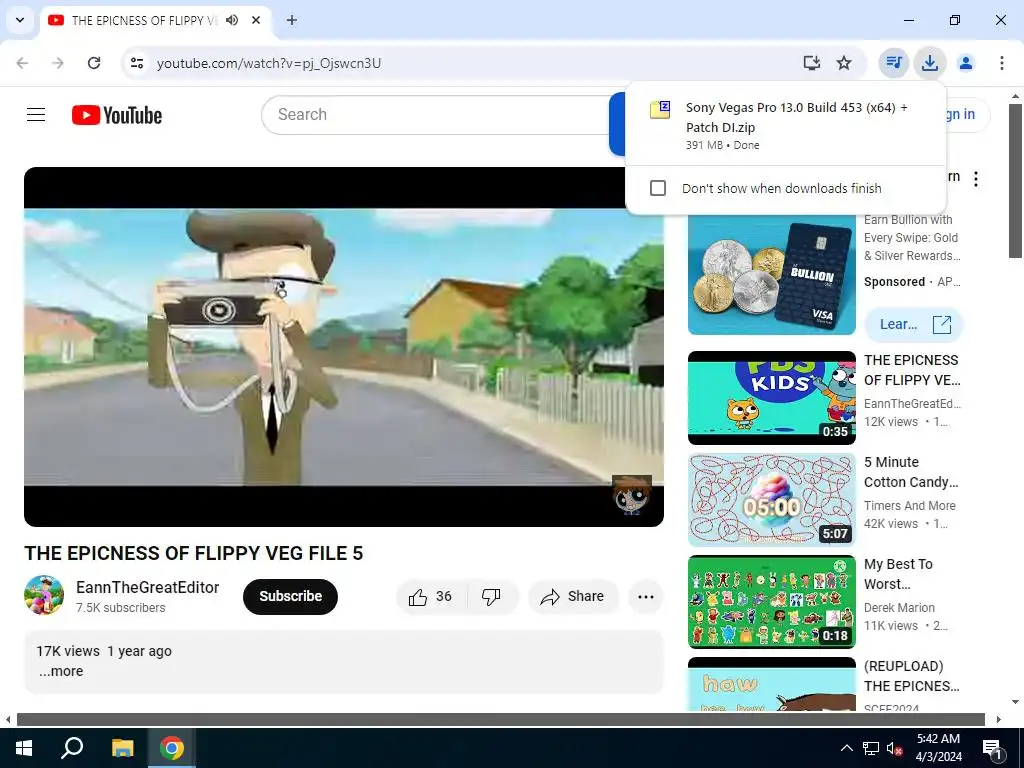Image resolution: width=1024 pixels, height=768 pixels.
Task: Close the YouTube tab
Action: coord(256,20)
